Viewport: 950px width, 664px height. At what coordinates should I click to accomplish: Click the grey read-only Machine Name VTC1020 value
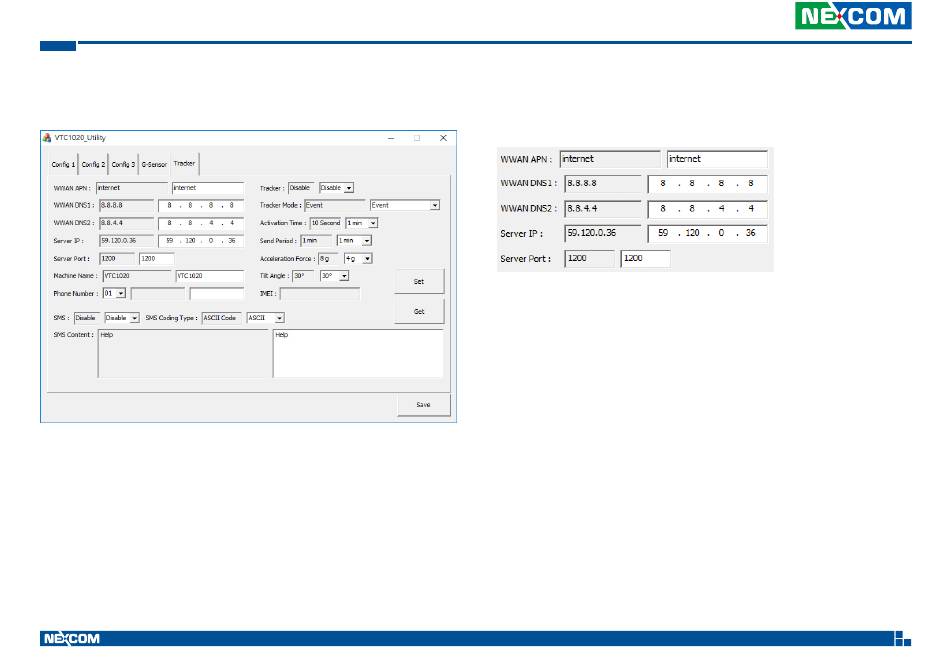pos(137,276)
